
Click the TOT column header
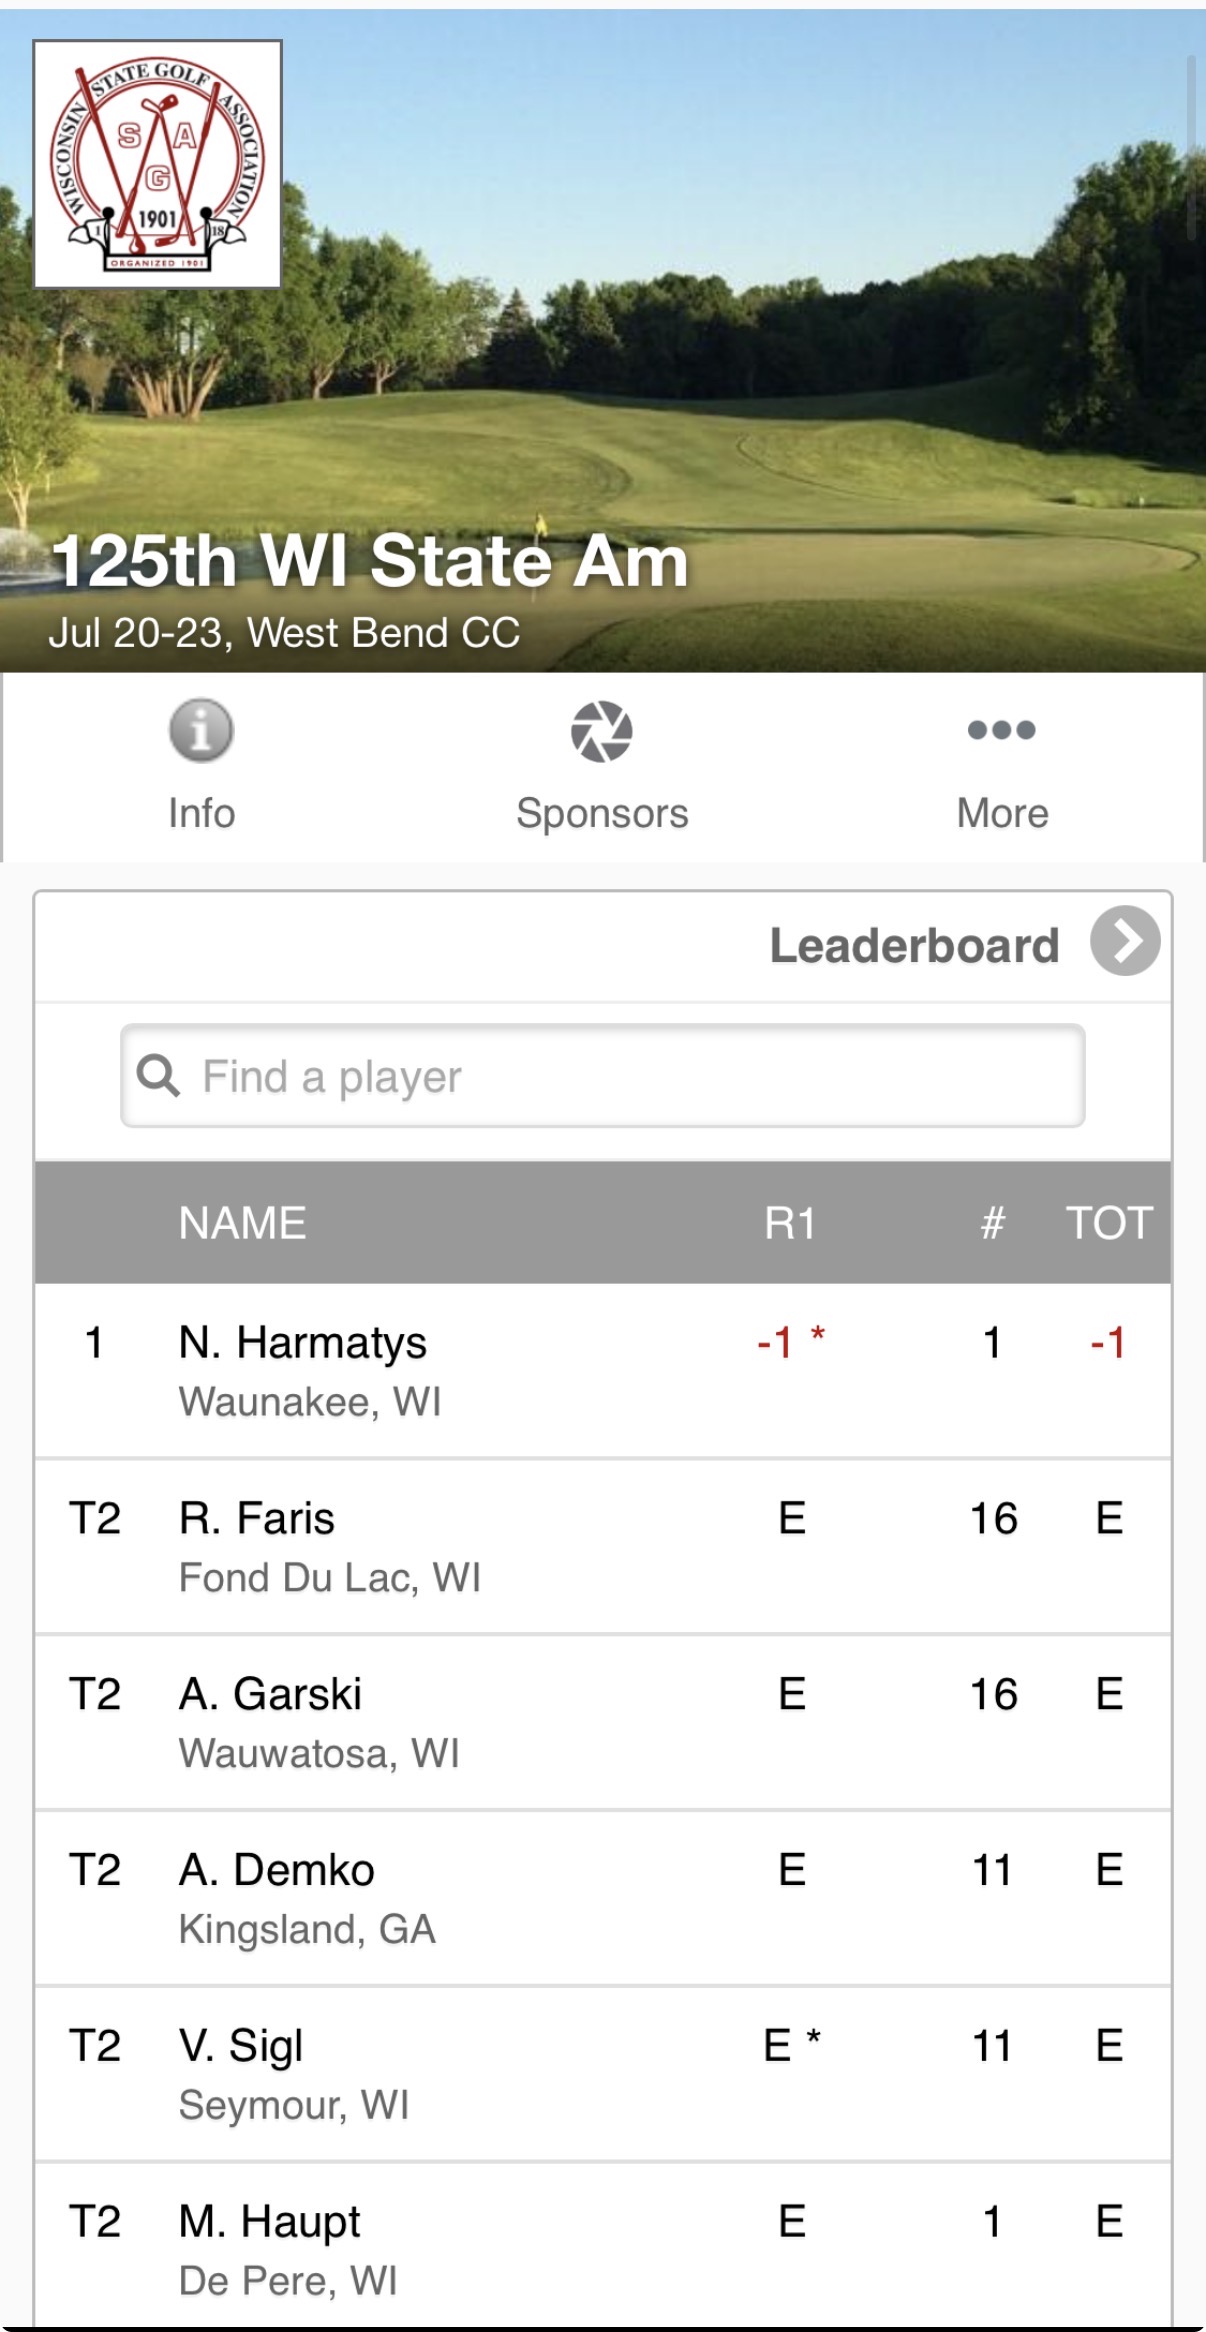click(x=1109, y=1223)
